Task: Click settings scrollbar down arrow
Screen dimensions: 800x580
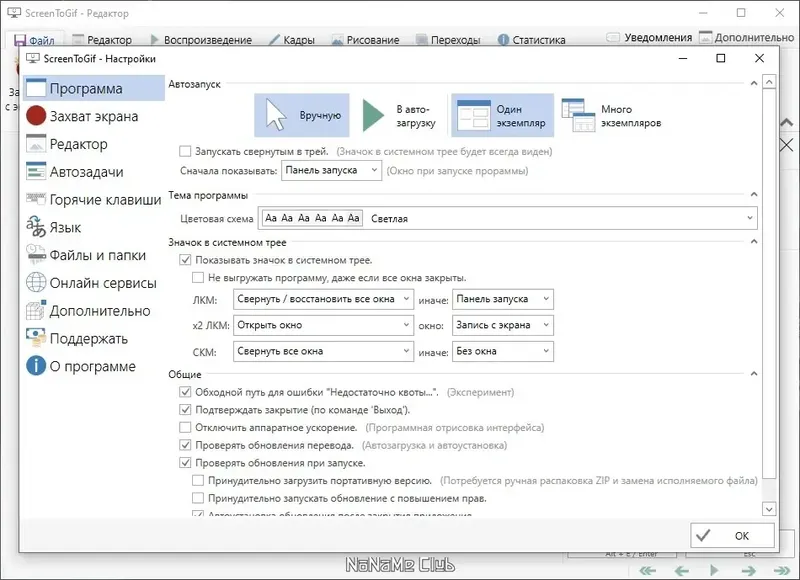Action: click(x=769, y=509)
